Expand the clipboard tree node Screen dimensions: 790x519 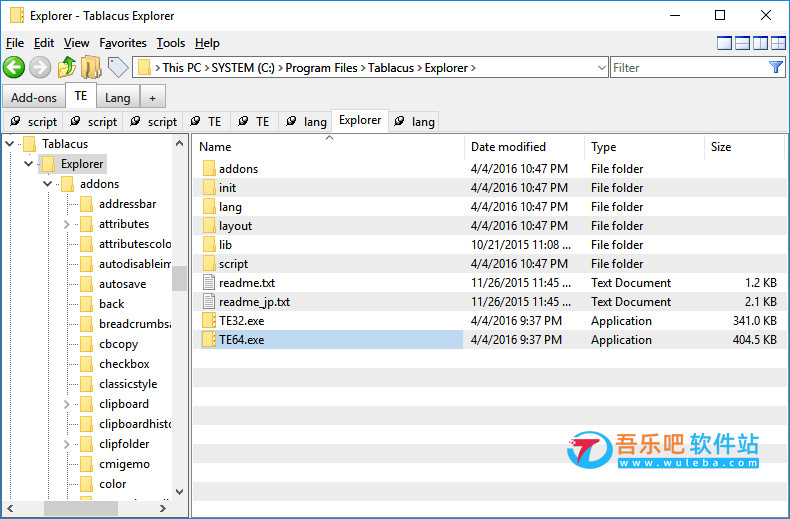click(67, 404)
